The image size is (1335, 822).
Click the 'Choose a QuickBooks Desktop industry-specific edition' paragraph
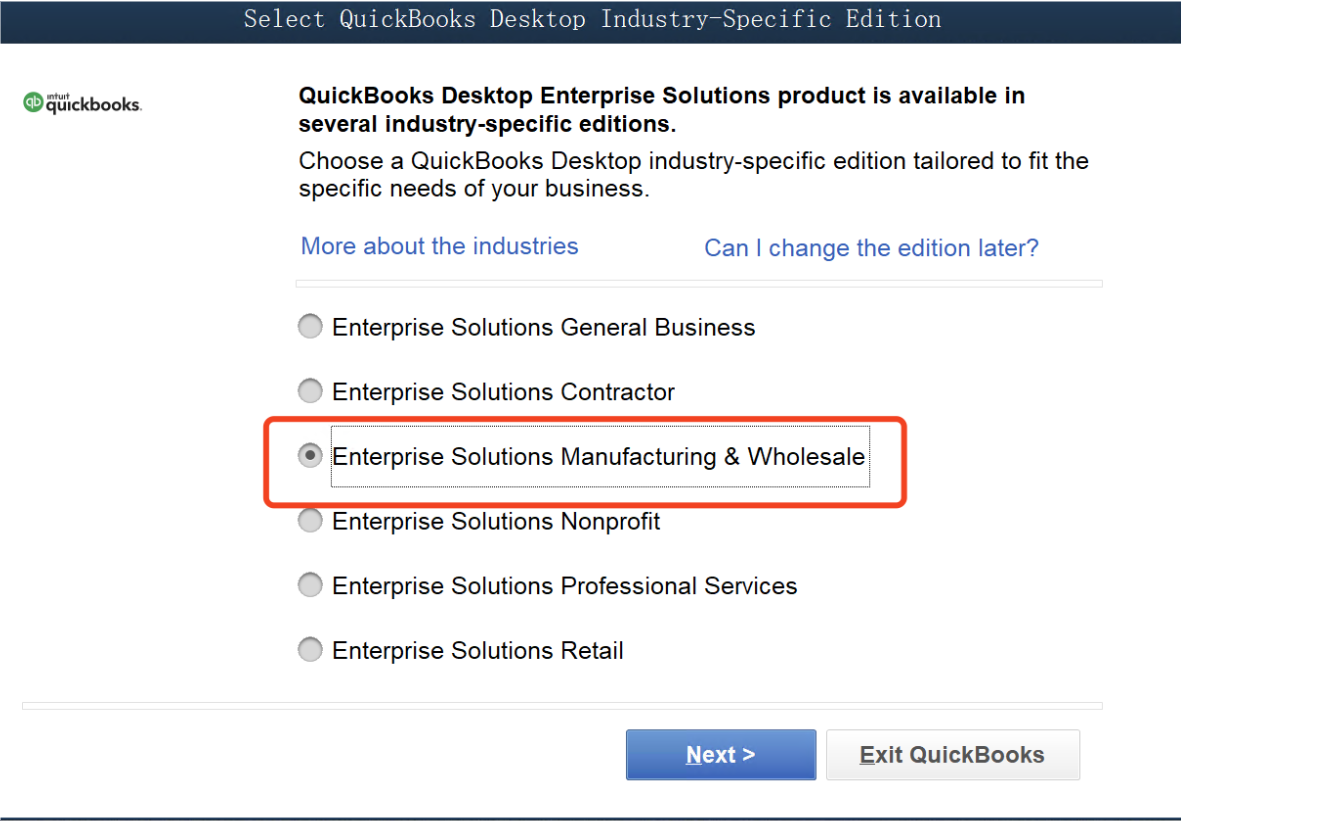tap(694, 175)
